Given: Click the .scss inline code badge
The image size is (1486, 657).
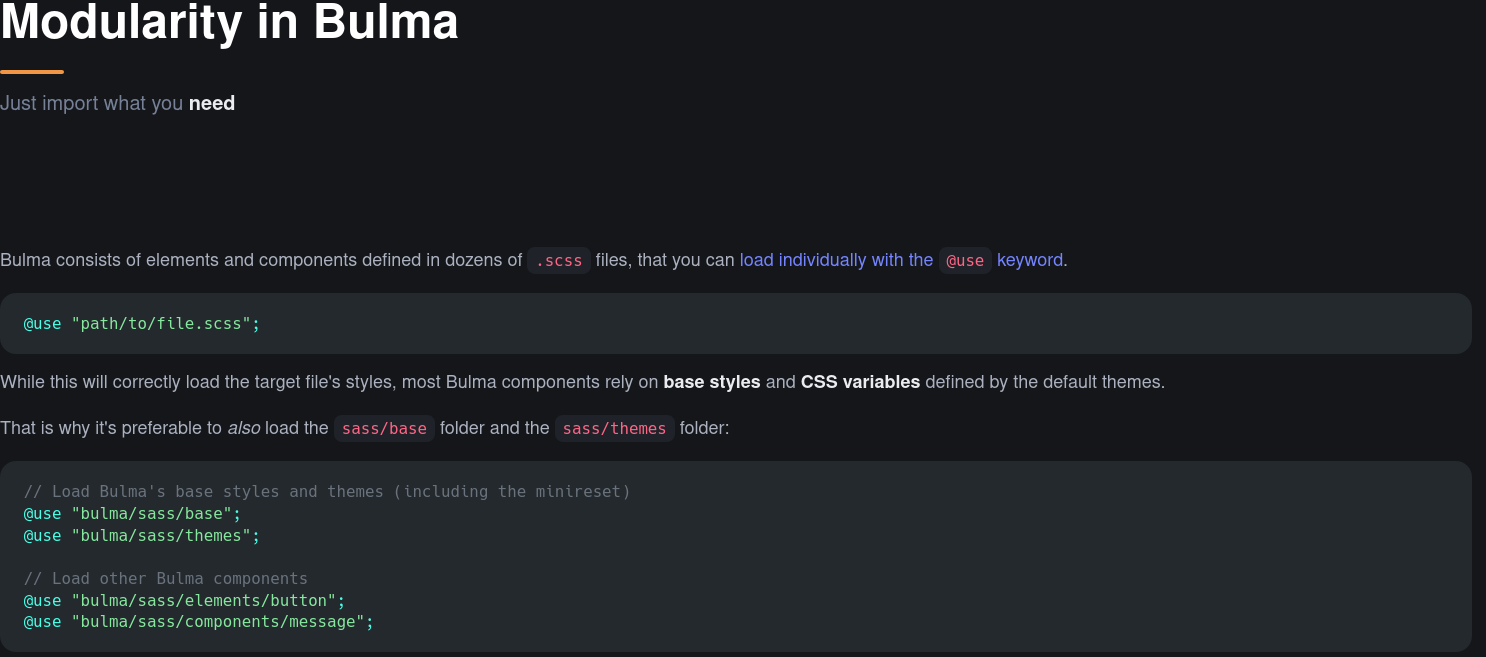Looking at the screenshot, I should [x=559, y=261].
